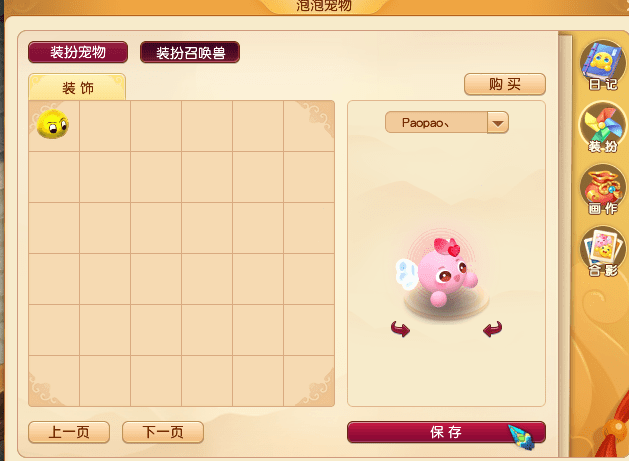Click the pink pet preview

pos(438,272)
